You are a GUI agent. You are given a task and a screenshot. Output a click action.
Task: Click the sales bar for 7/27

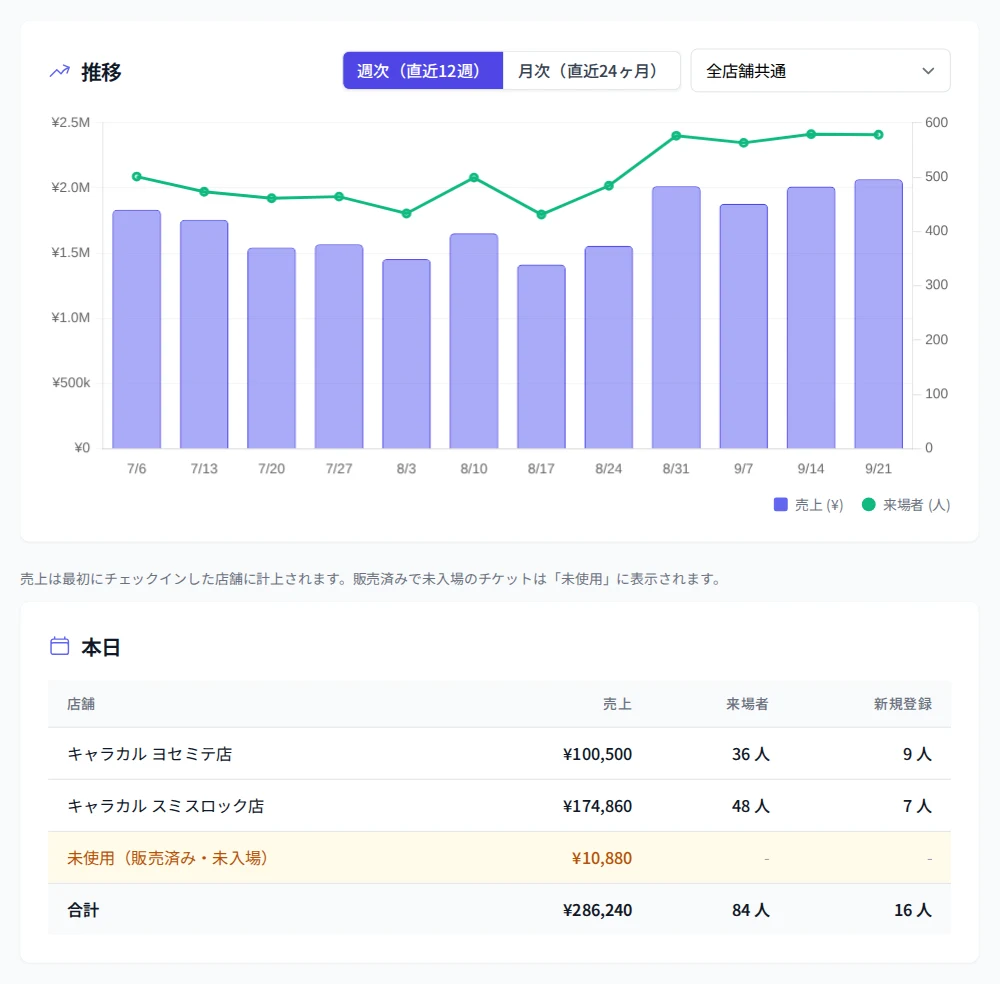point(339,346)
